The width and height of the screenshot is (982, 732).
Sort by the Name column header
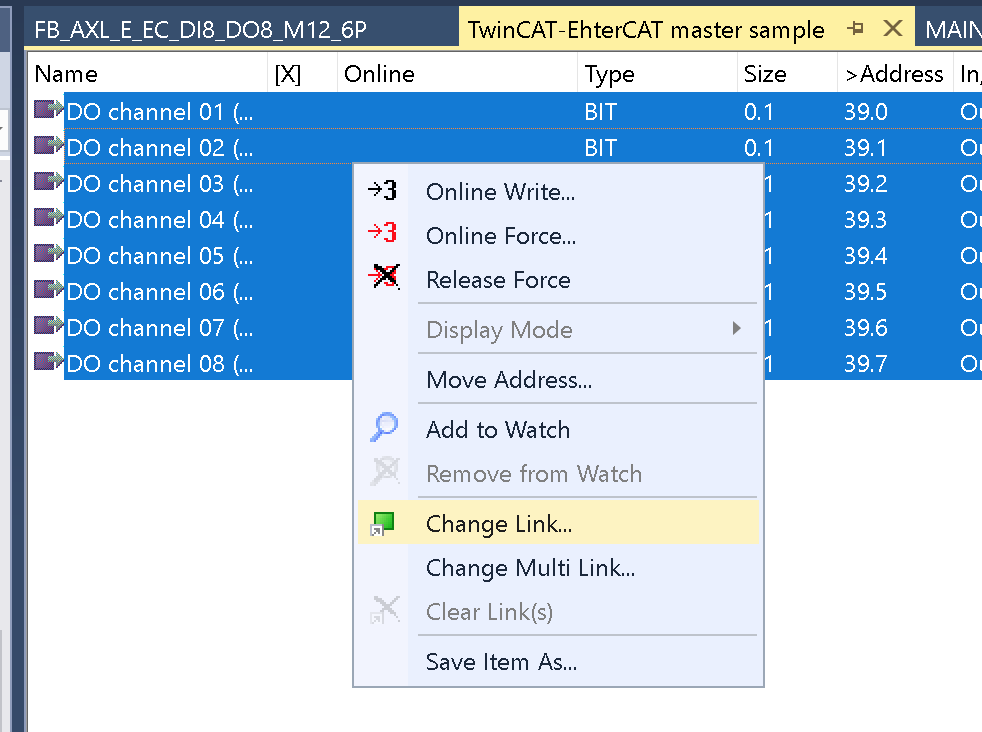click(148, 74)
